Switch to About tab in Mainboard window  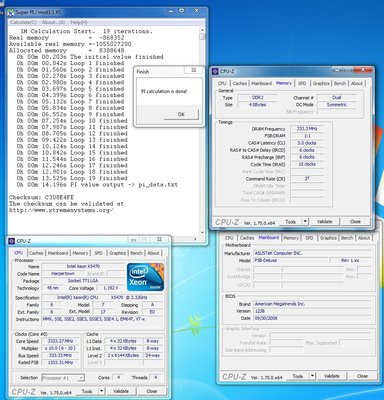[364, 238]
